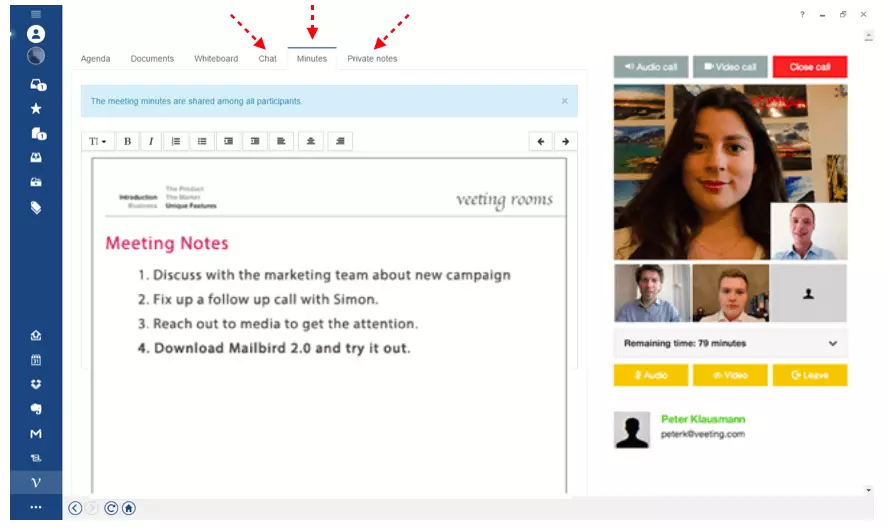Switch to the Documents tab
The width and height of the screenshot is (887, 529).
point(152,59)
